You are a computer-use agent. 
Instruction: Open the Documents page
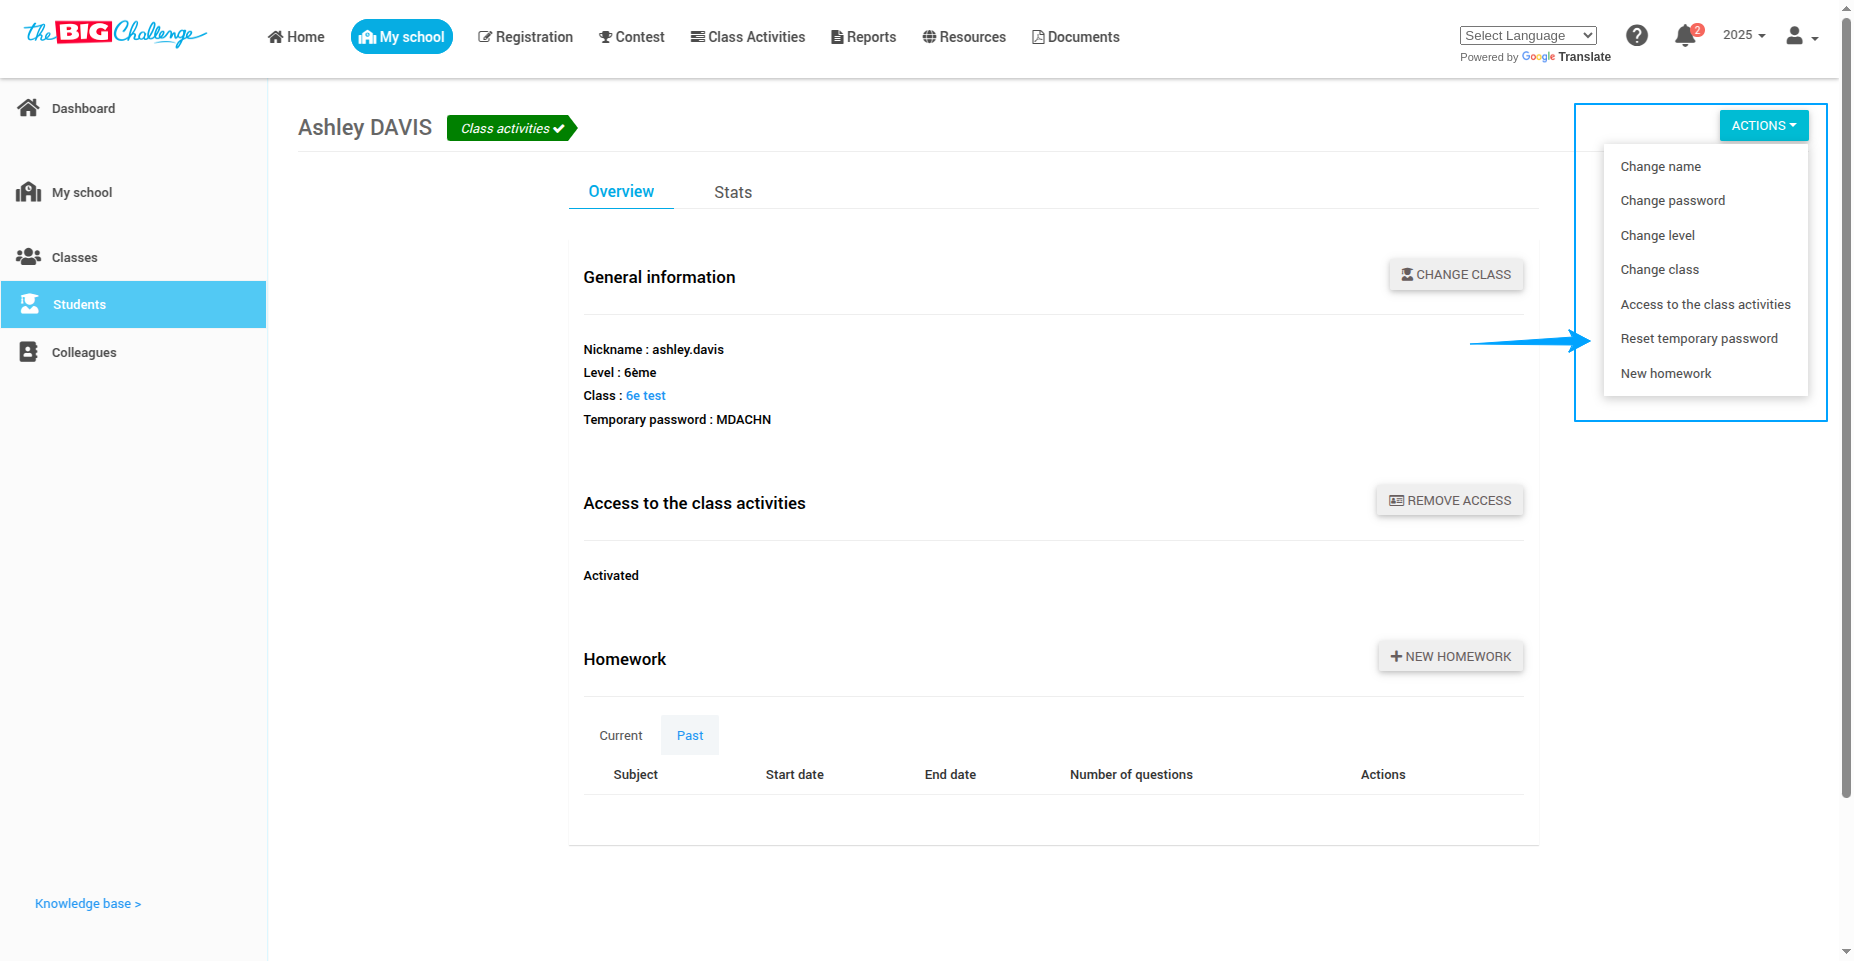pos(1076,37)
